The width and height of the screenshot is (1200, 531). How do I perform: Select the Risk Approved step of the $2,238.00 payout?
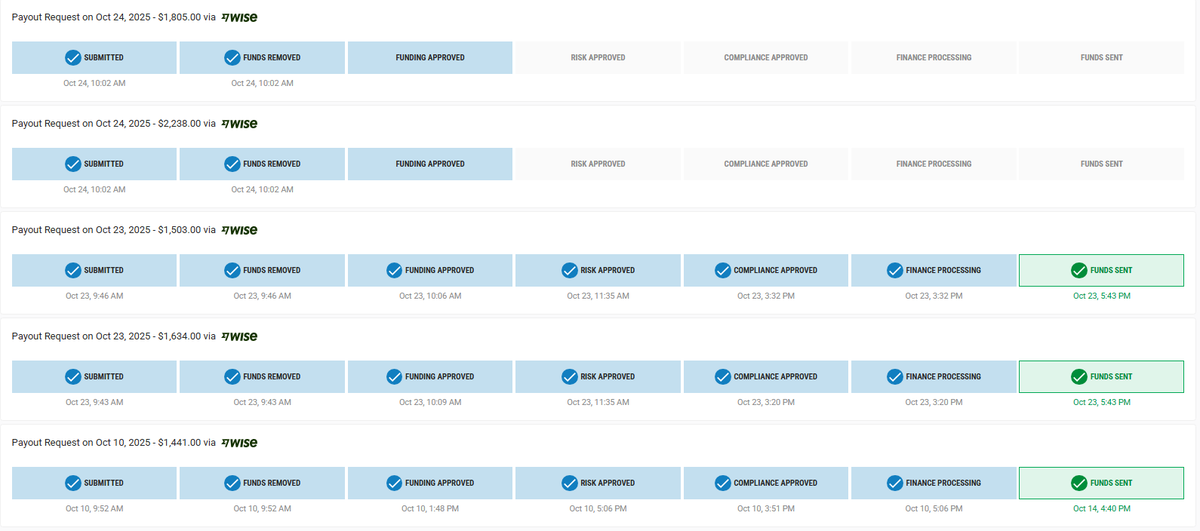(598, 164)
